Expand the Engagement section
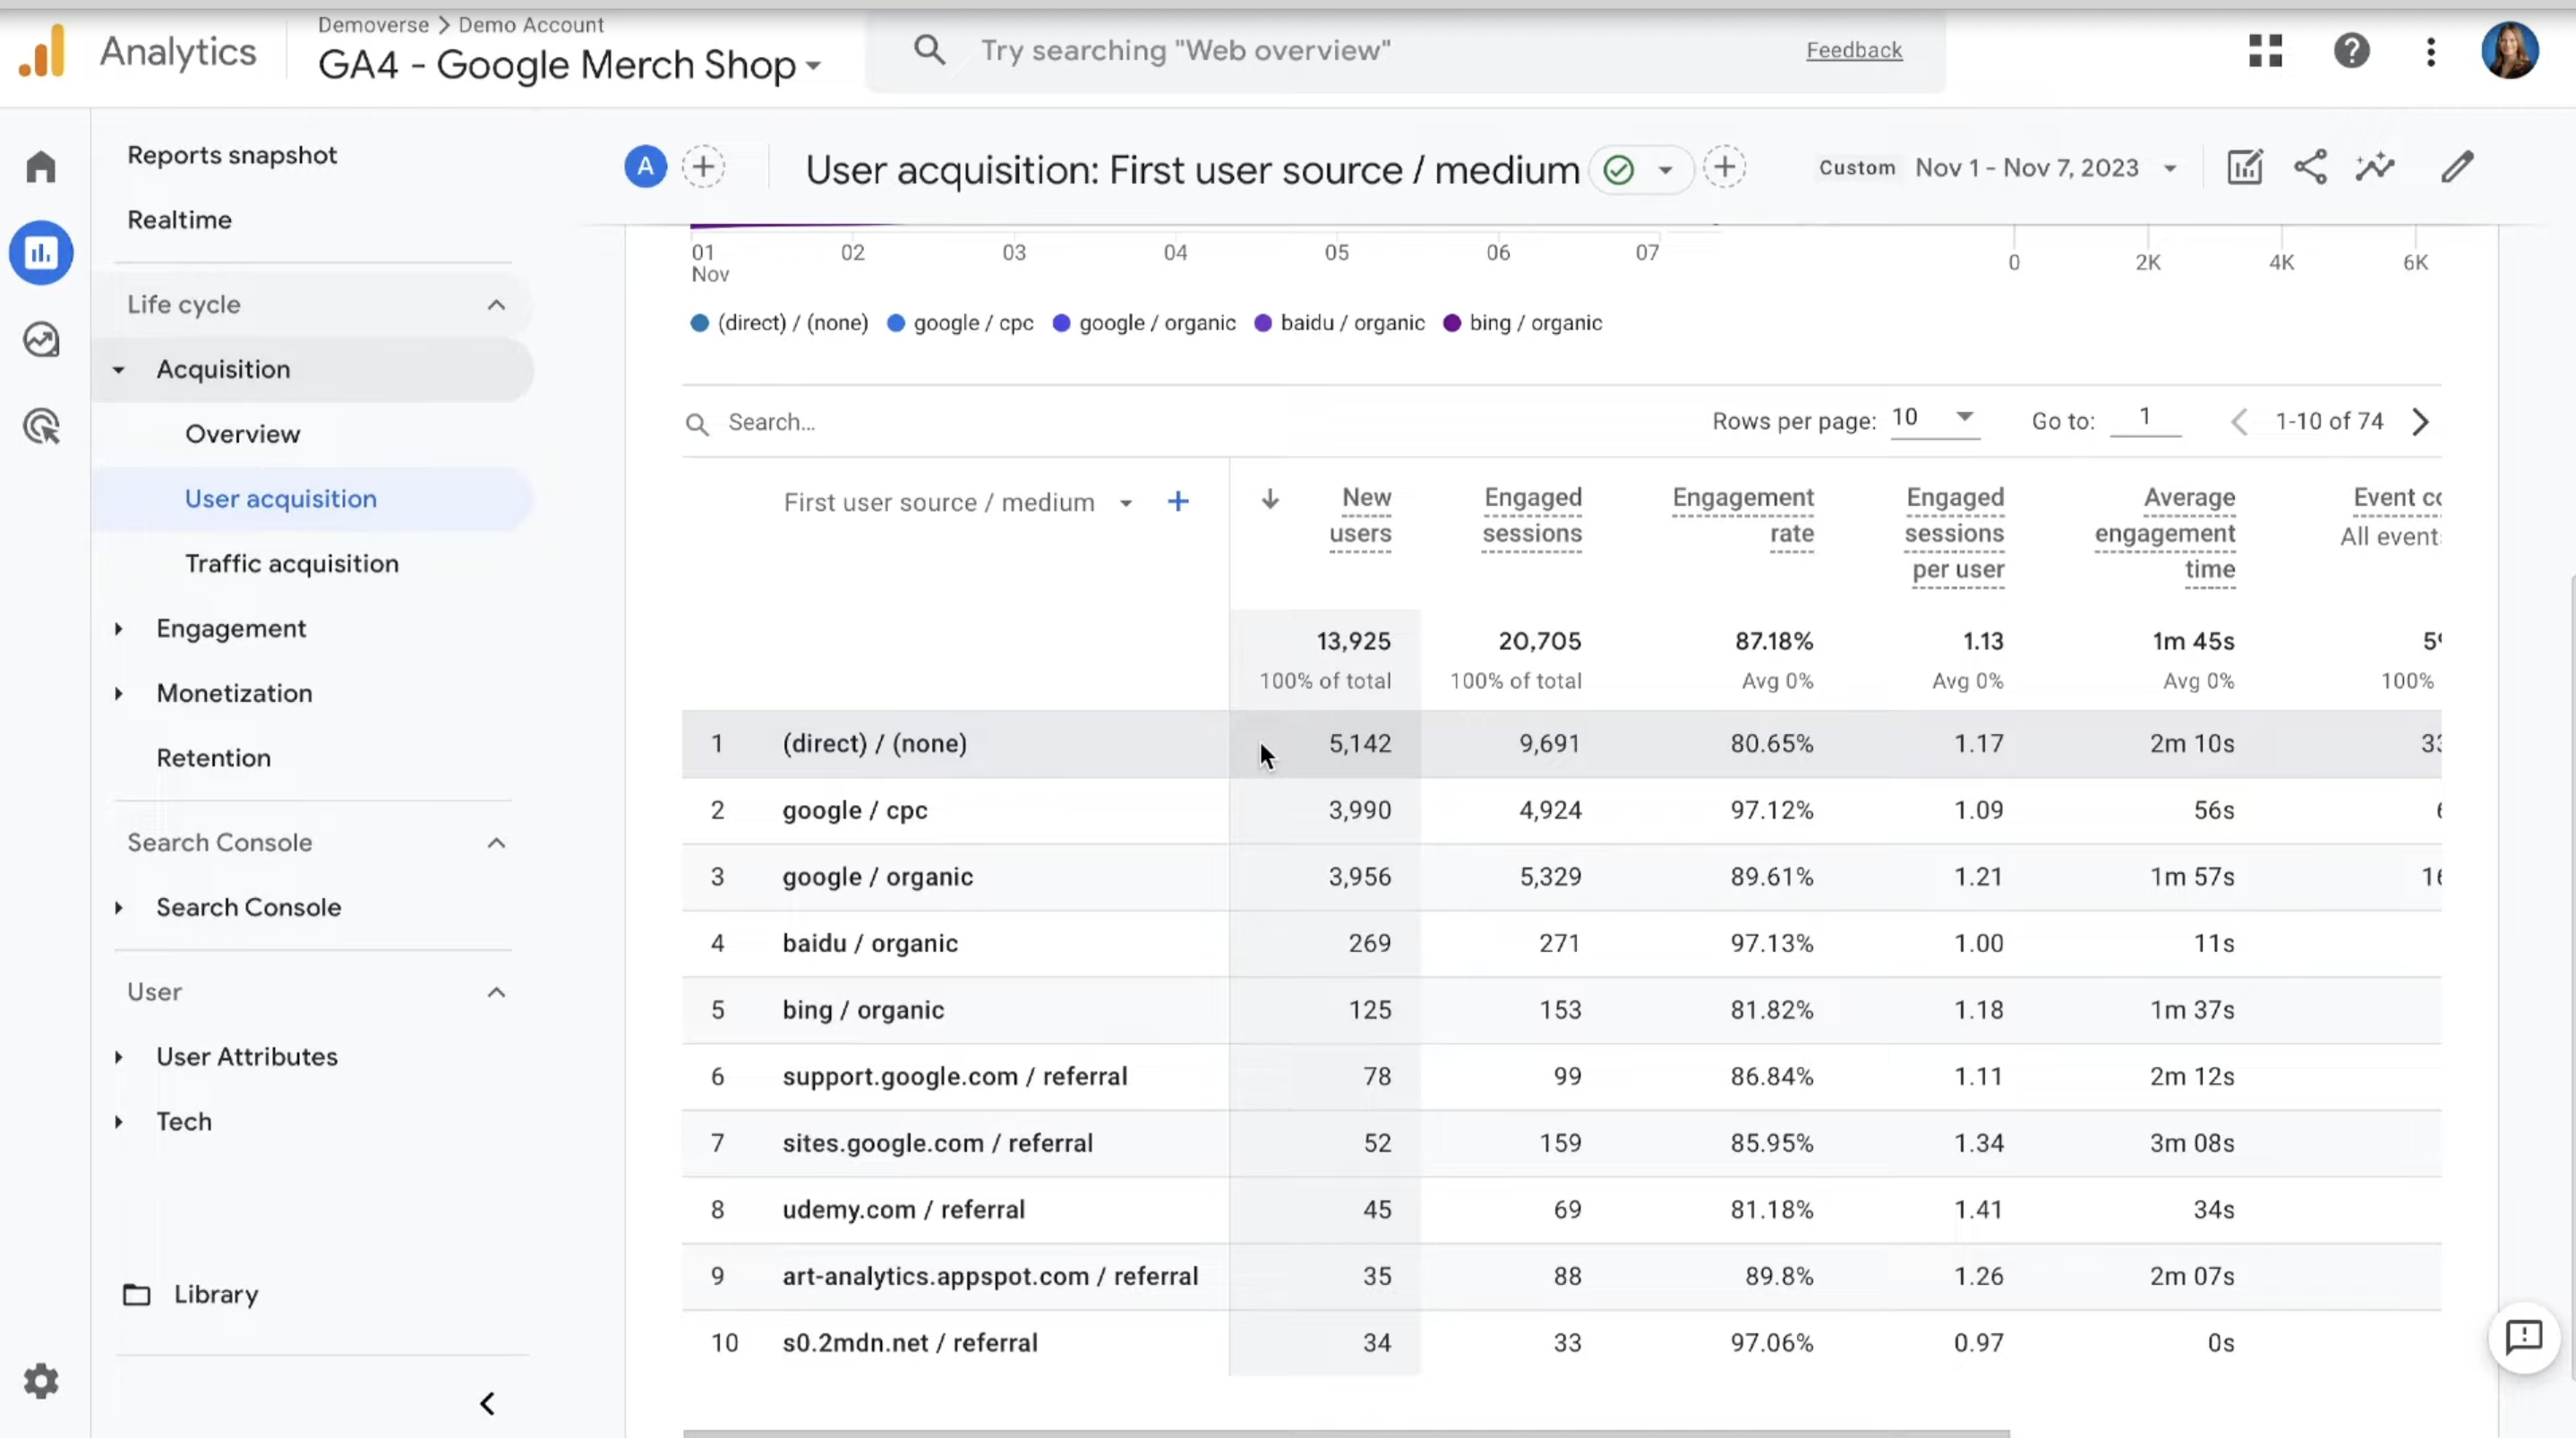 pyautogui.click(x=231, y=628)
